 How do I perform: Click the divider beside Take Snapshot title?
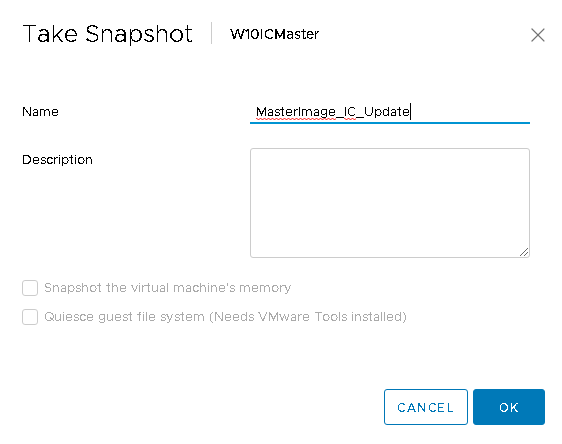(211, 33)
